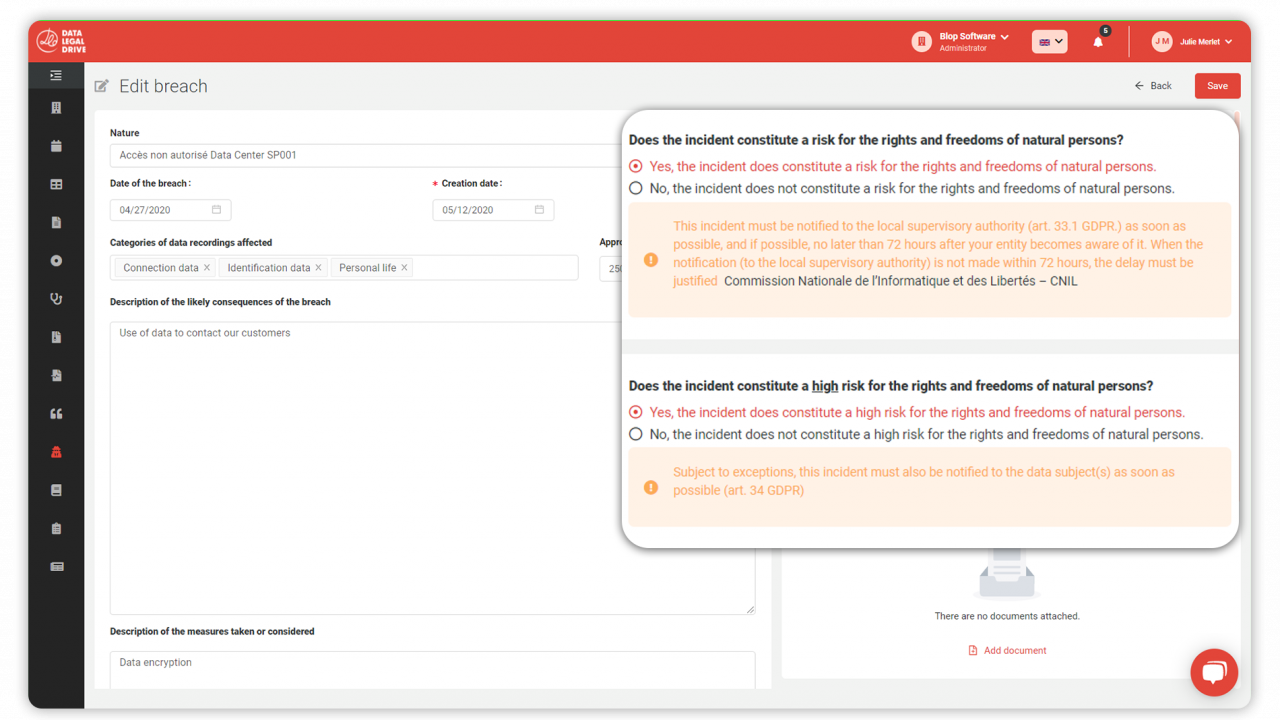This screenshot has width=1280, height=720.
Task: Open calendar picker for Date of the breach
Action: (x=216, y=210)
